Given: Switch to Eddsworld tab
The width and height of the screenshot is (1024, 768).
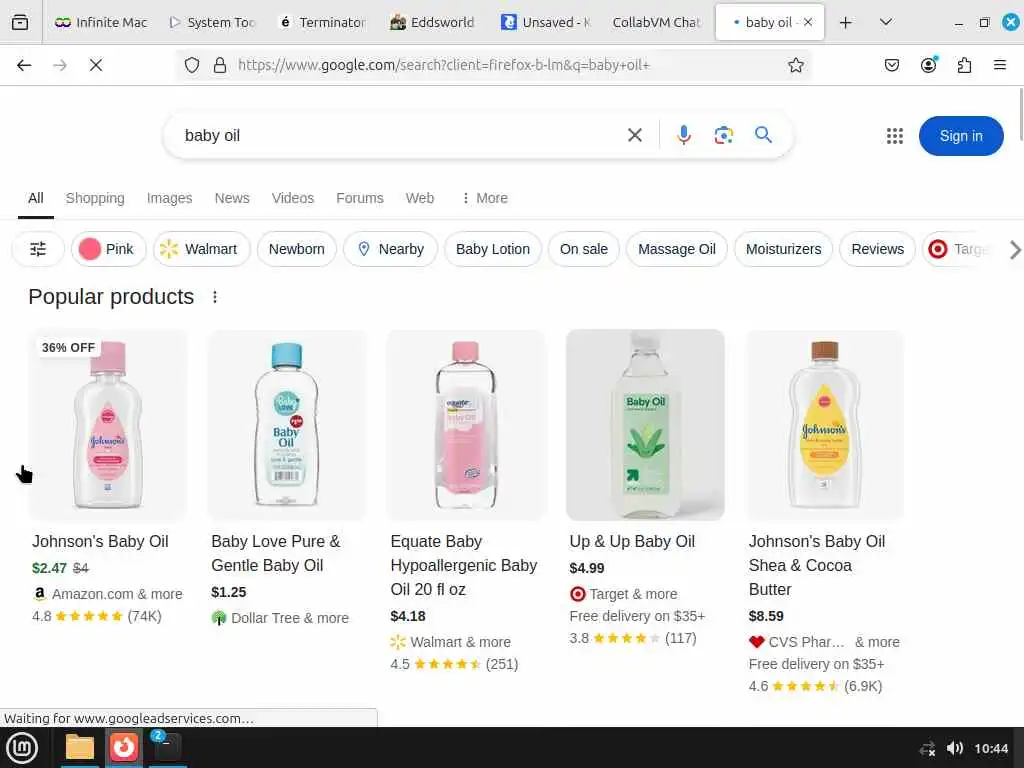Looking at the screenshot, I should (x=432, y=22).
